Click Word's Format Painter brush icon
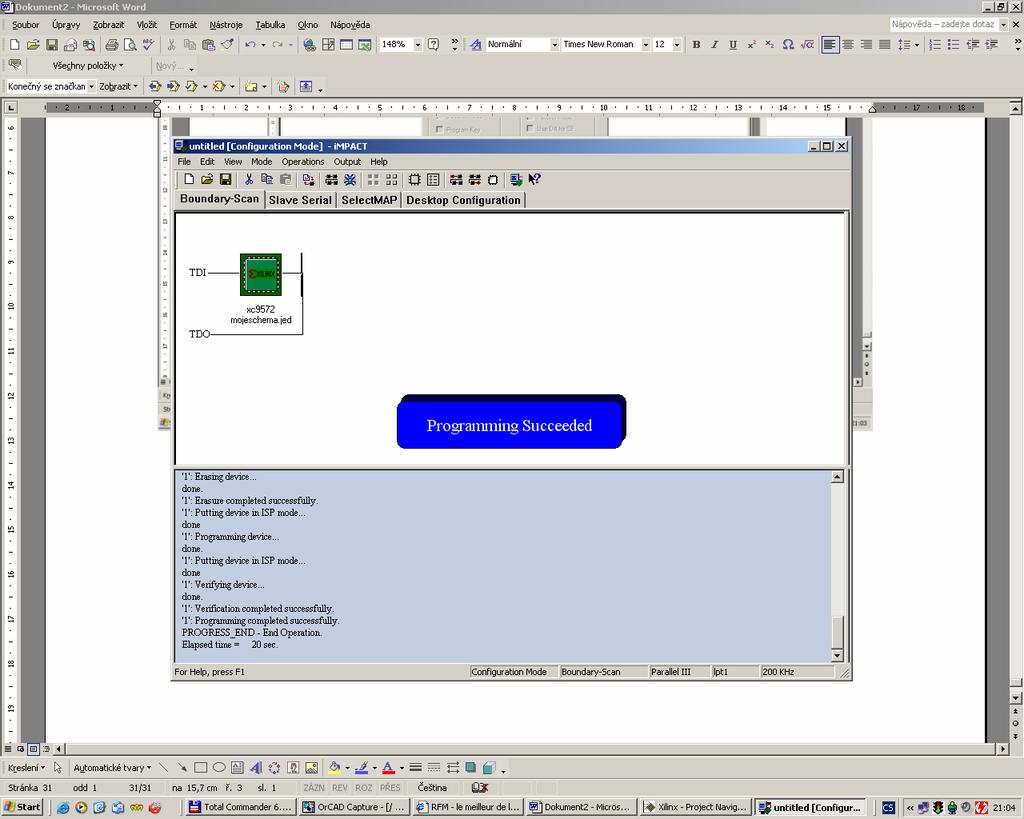The width and height of the screenshot is (1024, 819). click(x=227, y=44)
